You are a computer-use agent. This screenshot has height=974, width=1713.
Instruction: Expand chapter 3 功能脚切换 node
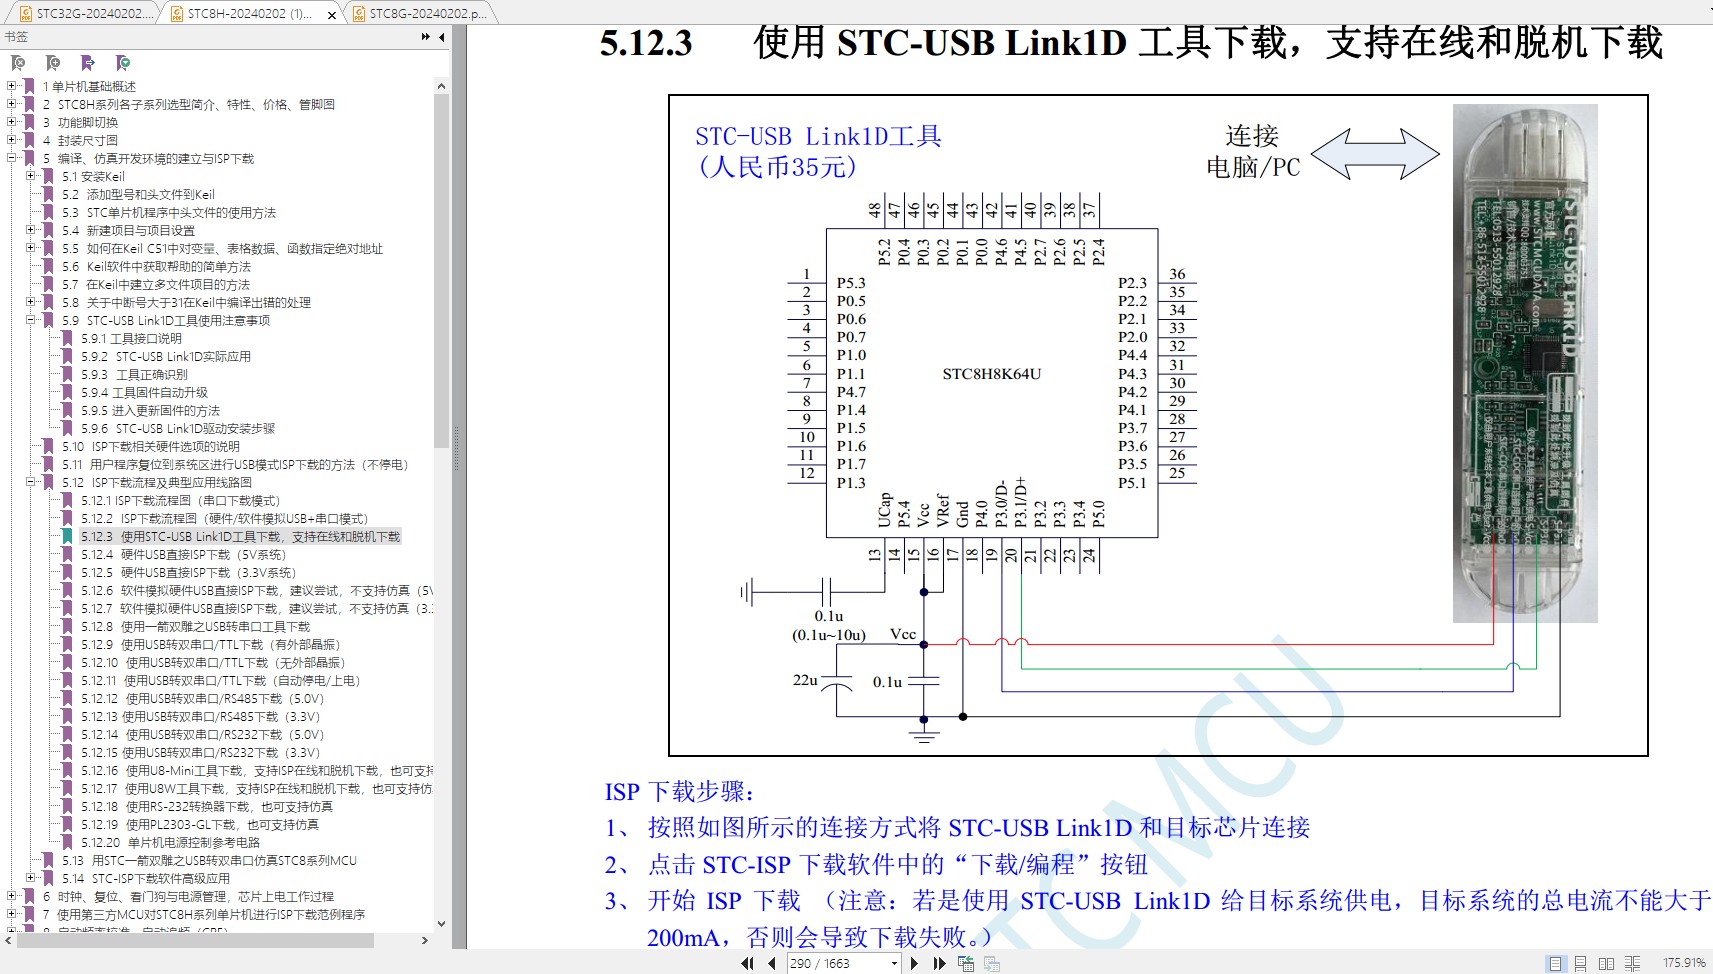click(x=12, y=122)
